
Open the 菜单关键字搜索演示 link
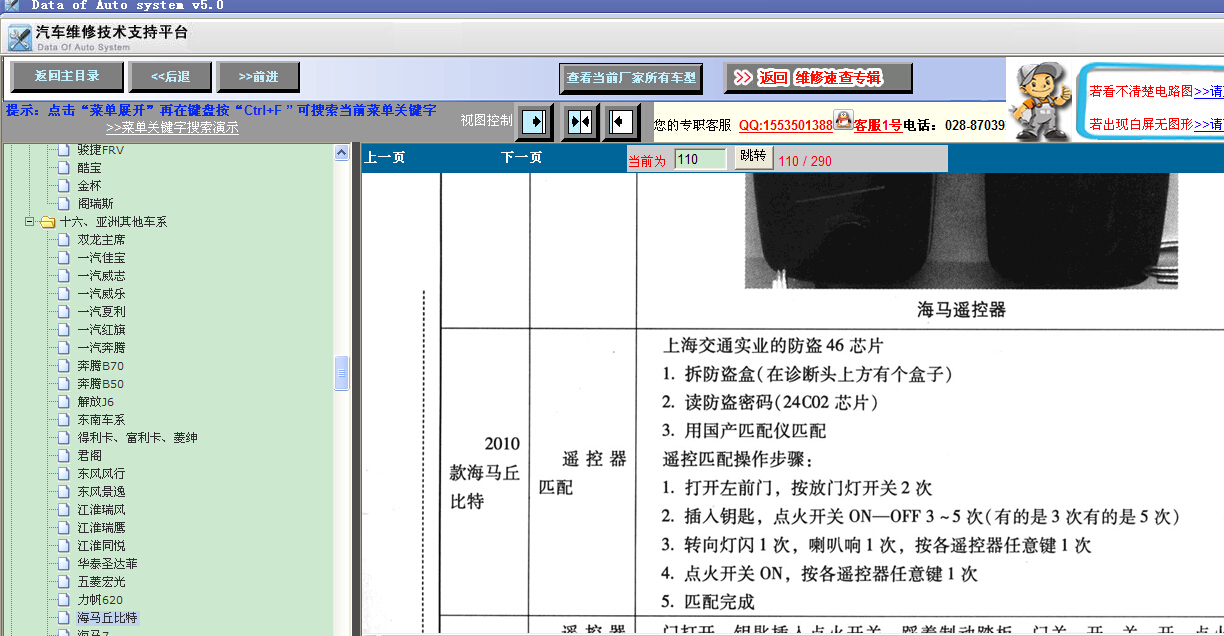click(172, 128)
